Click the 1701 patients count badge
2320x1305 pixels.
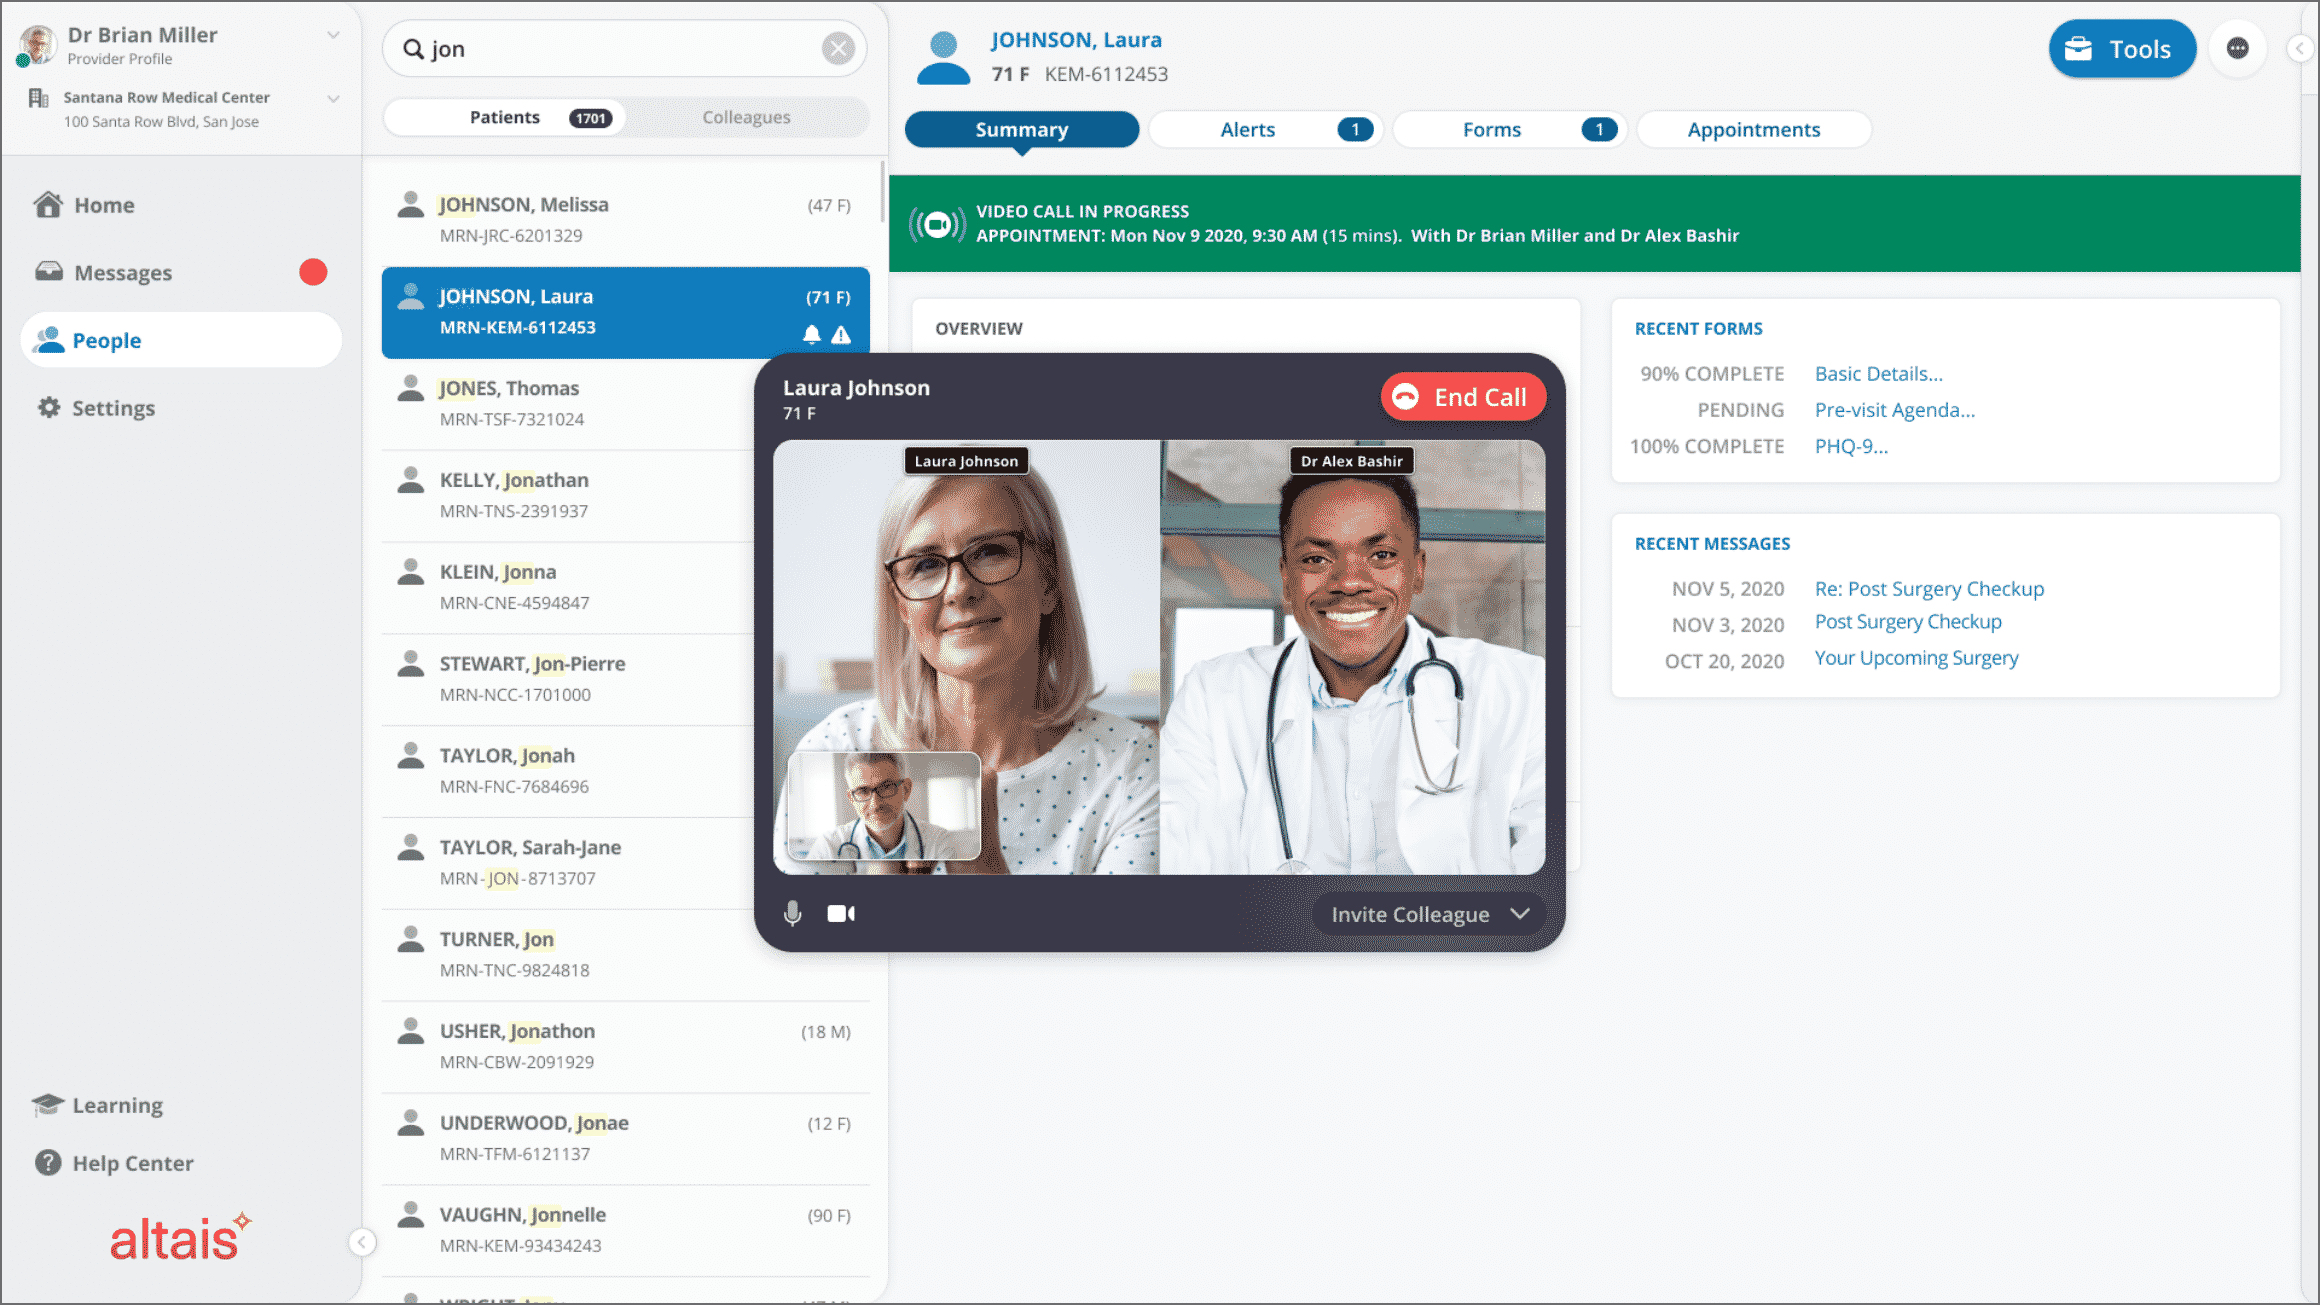click(x=590, y=118)
